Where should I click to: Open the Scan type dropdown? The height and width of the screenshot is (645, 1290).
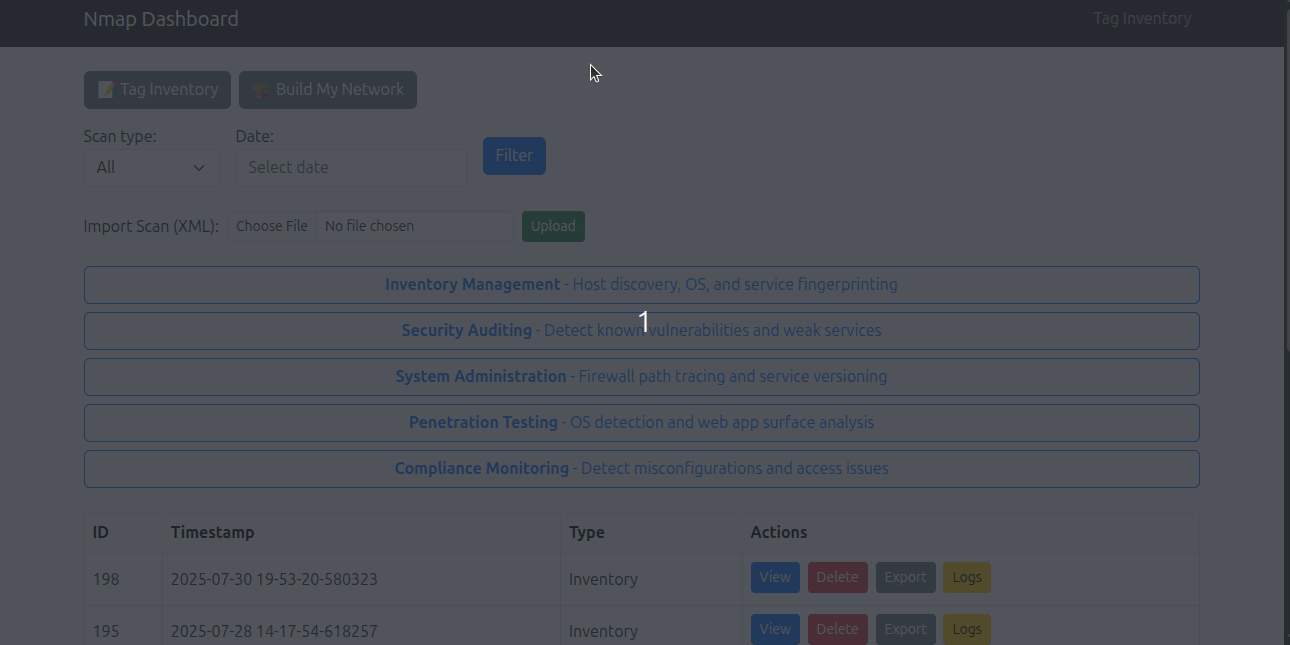pos(151,168)
